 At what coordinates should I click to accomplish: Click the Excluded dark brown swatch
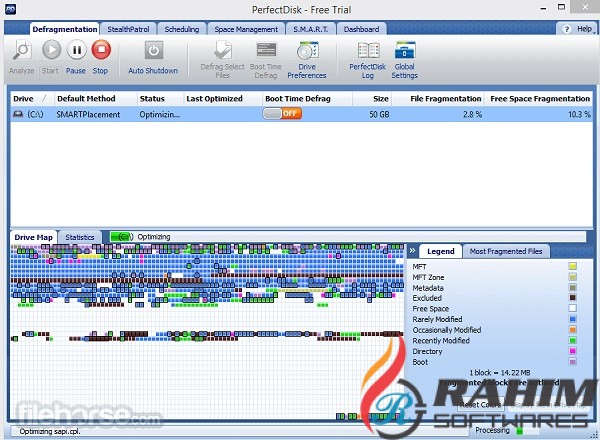572,297
